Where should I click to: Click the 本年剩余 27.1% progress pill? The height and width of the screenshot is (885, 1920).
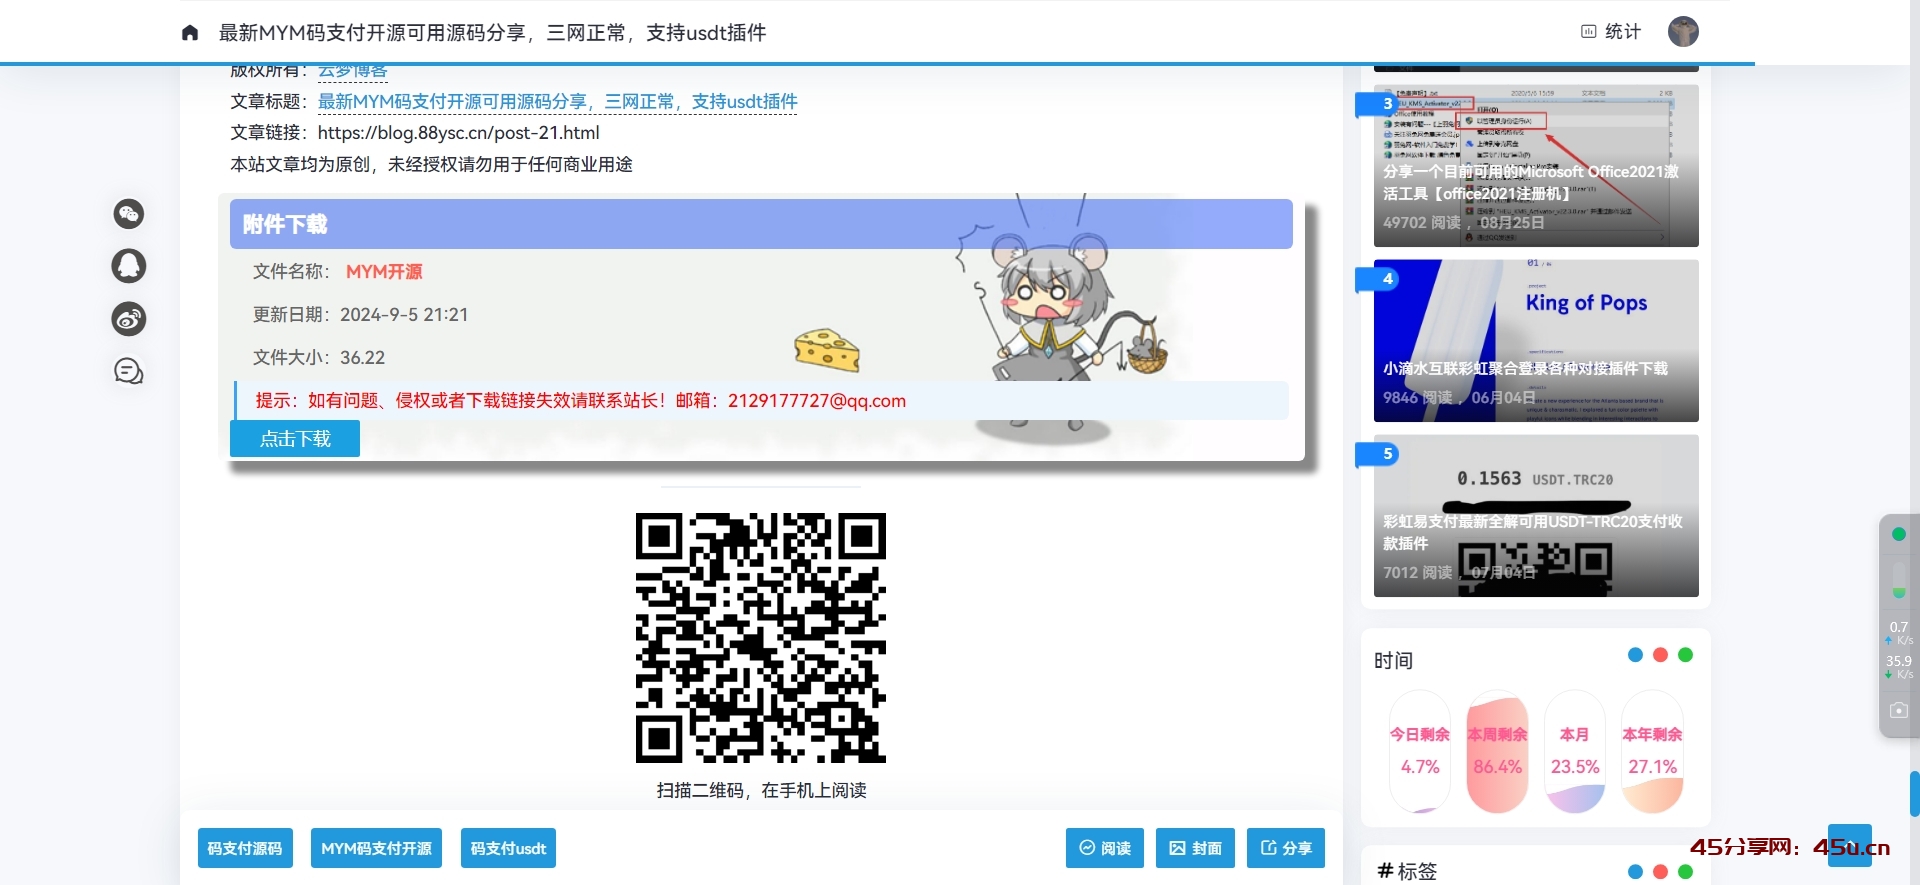point(1652,752)
